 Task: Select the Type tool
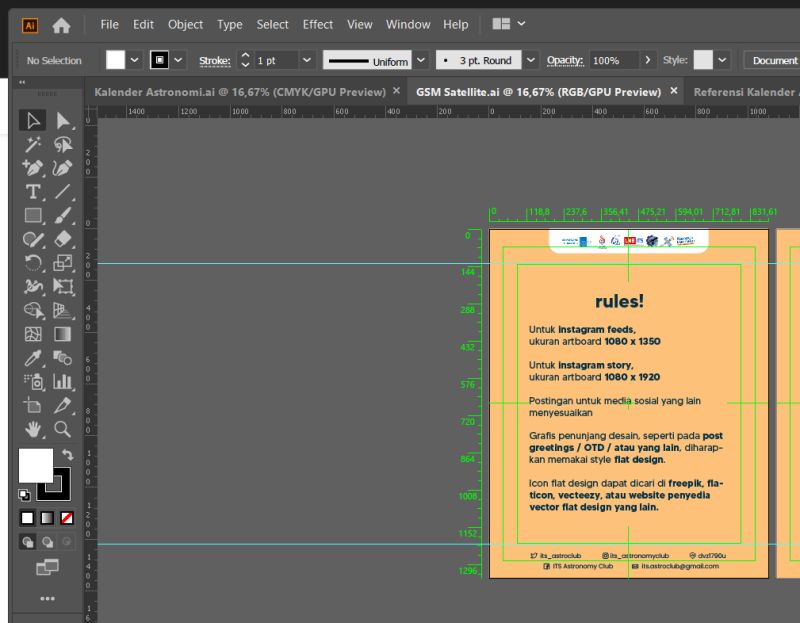pos(31,191)
